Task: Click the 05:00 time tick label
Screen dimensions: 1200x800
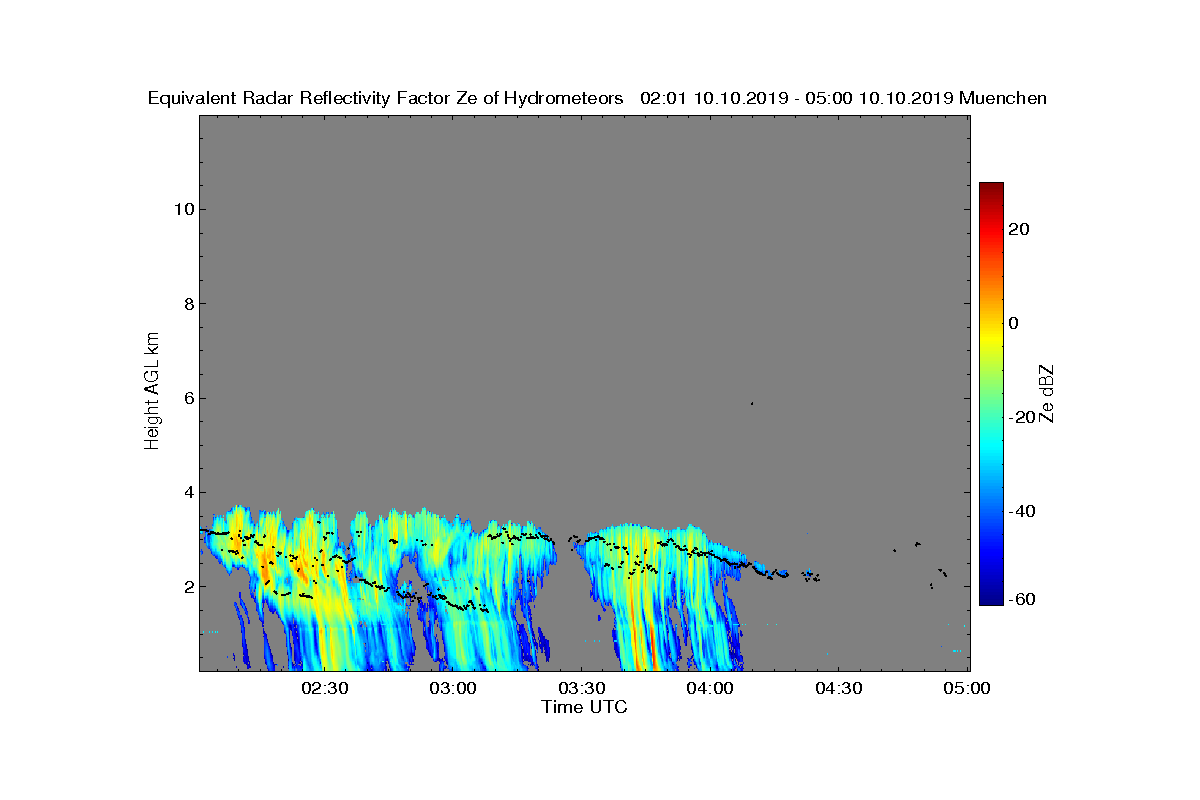Action: pyautogui.click(x=968, y=689)
